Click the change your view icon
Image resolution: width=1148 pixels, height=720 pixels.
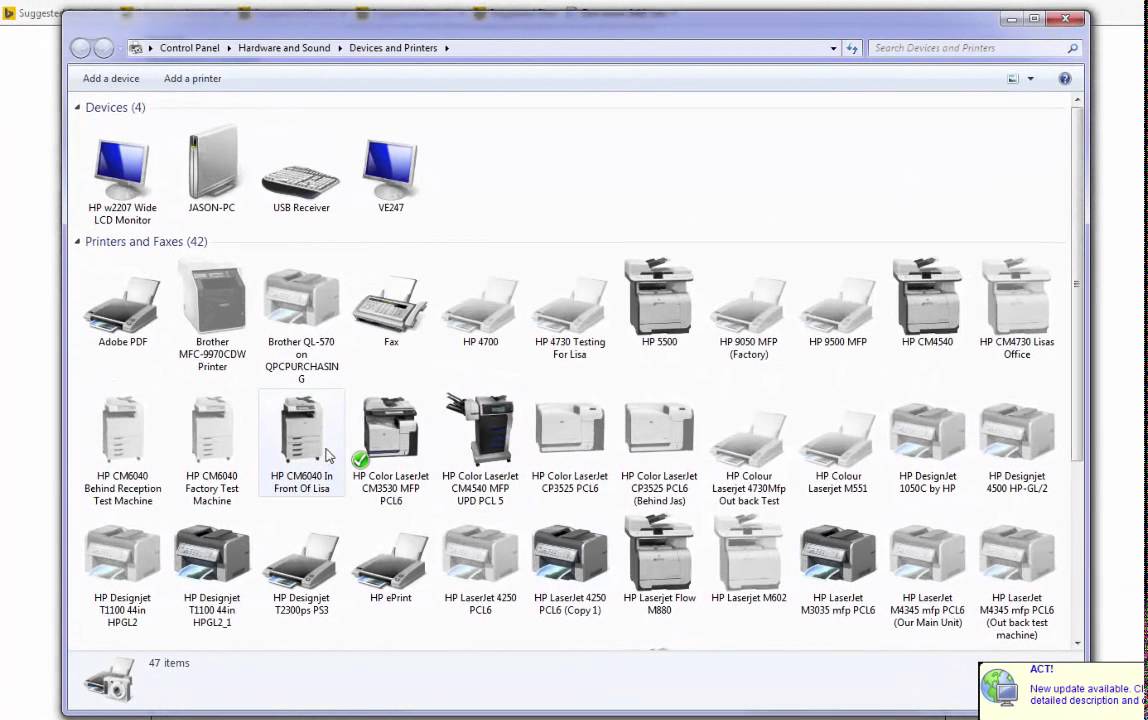[1013, 78]
